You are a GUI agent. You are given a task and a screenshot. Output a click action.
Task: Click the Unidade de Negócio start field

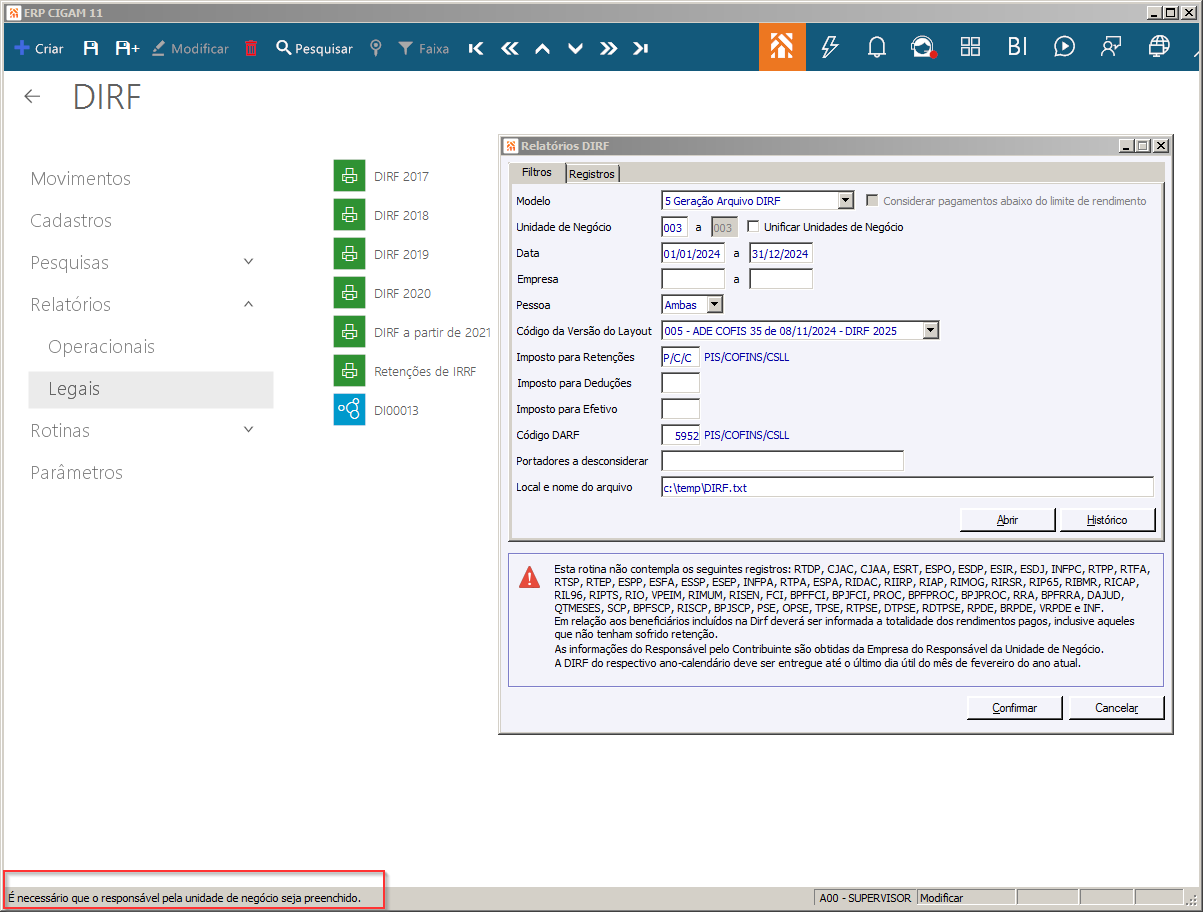pyautogui.click(x=675, y=227)
